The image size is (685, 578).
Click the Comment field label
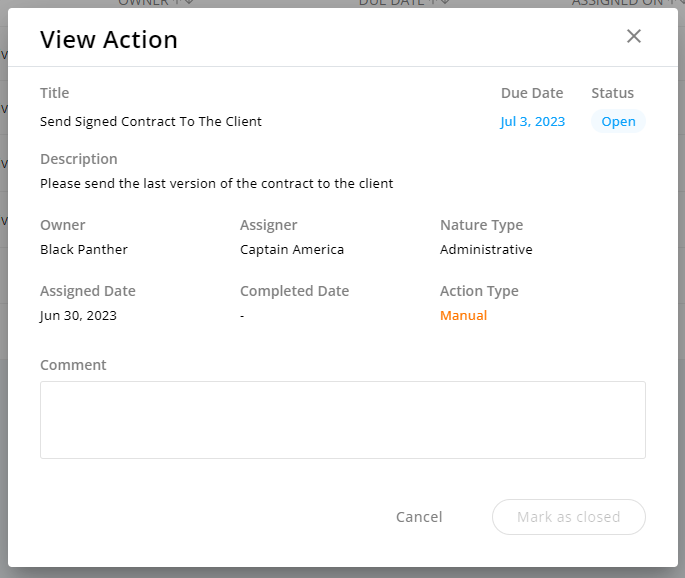(x=73, y=365)
